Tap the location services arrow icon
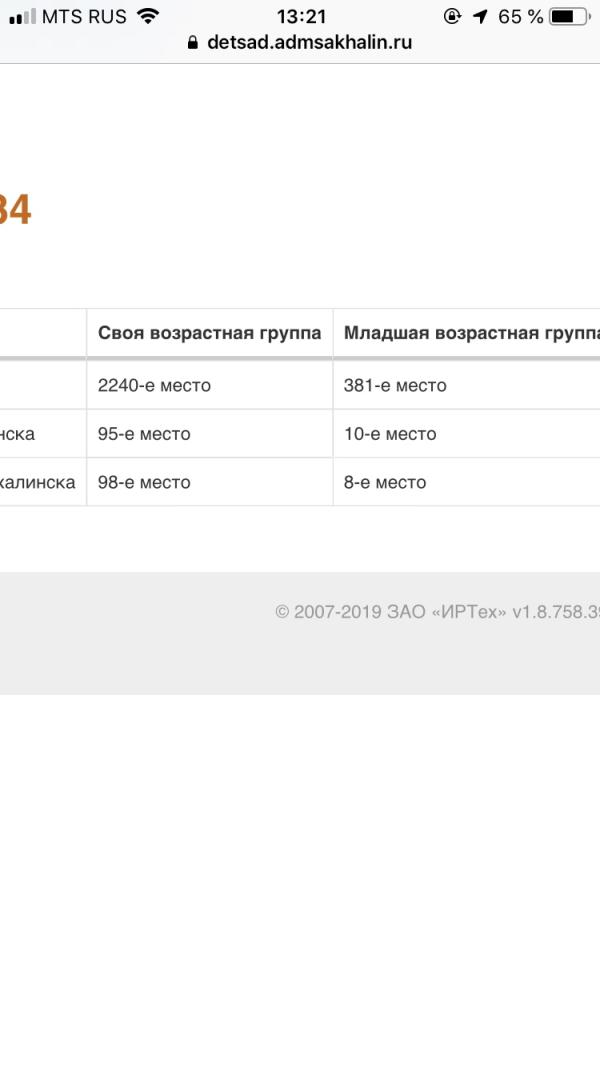This screenshot has height=1066, width=600. pyautogui.click(x=480, y=16)
